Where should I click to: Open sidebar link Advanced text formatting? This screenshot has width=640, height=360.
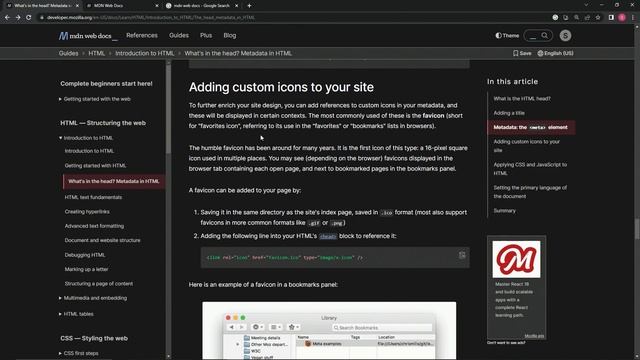(94, 226)
